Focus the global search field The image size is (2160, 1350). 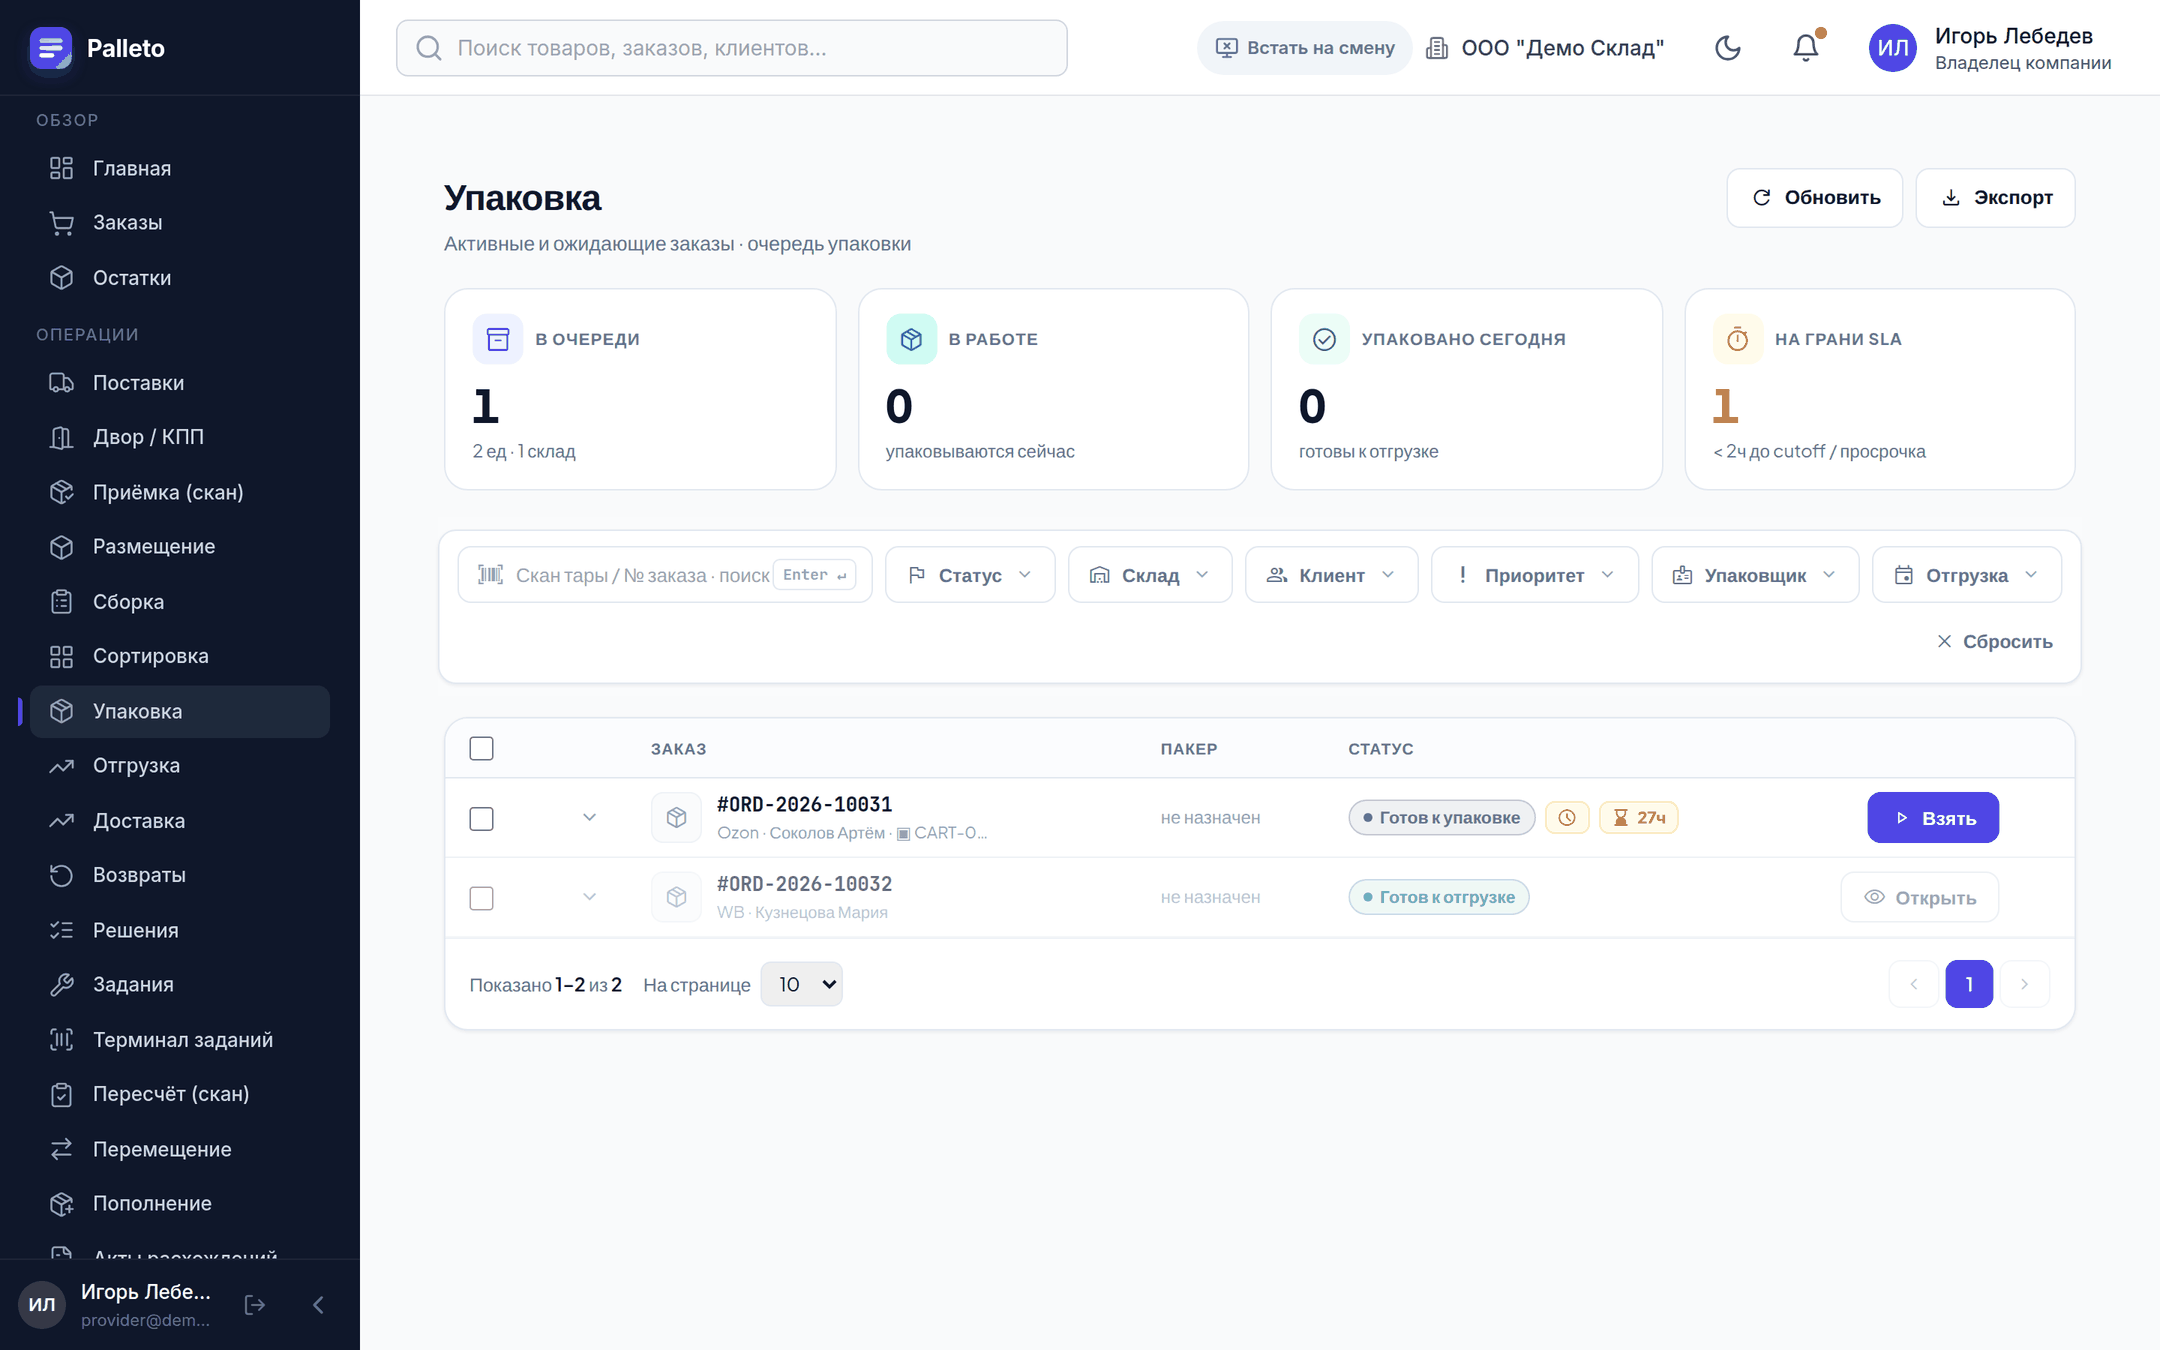tap(732, 48)
